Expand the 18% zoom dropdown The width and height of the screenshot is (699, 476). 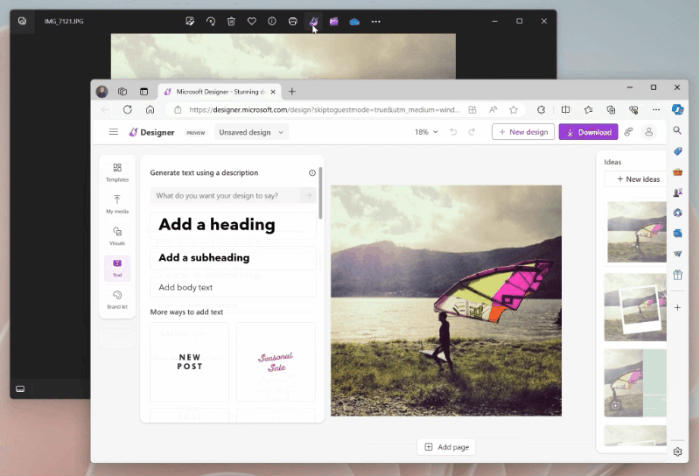(x=427, y=132)
